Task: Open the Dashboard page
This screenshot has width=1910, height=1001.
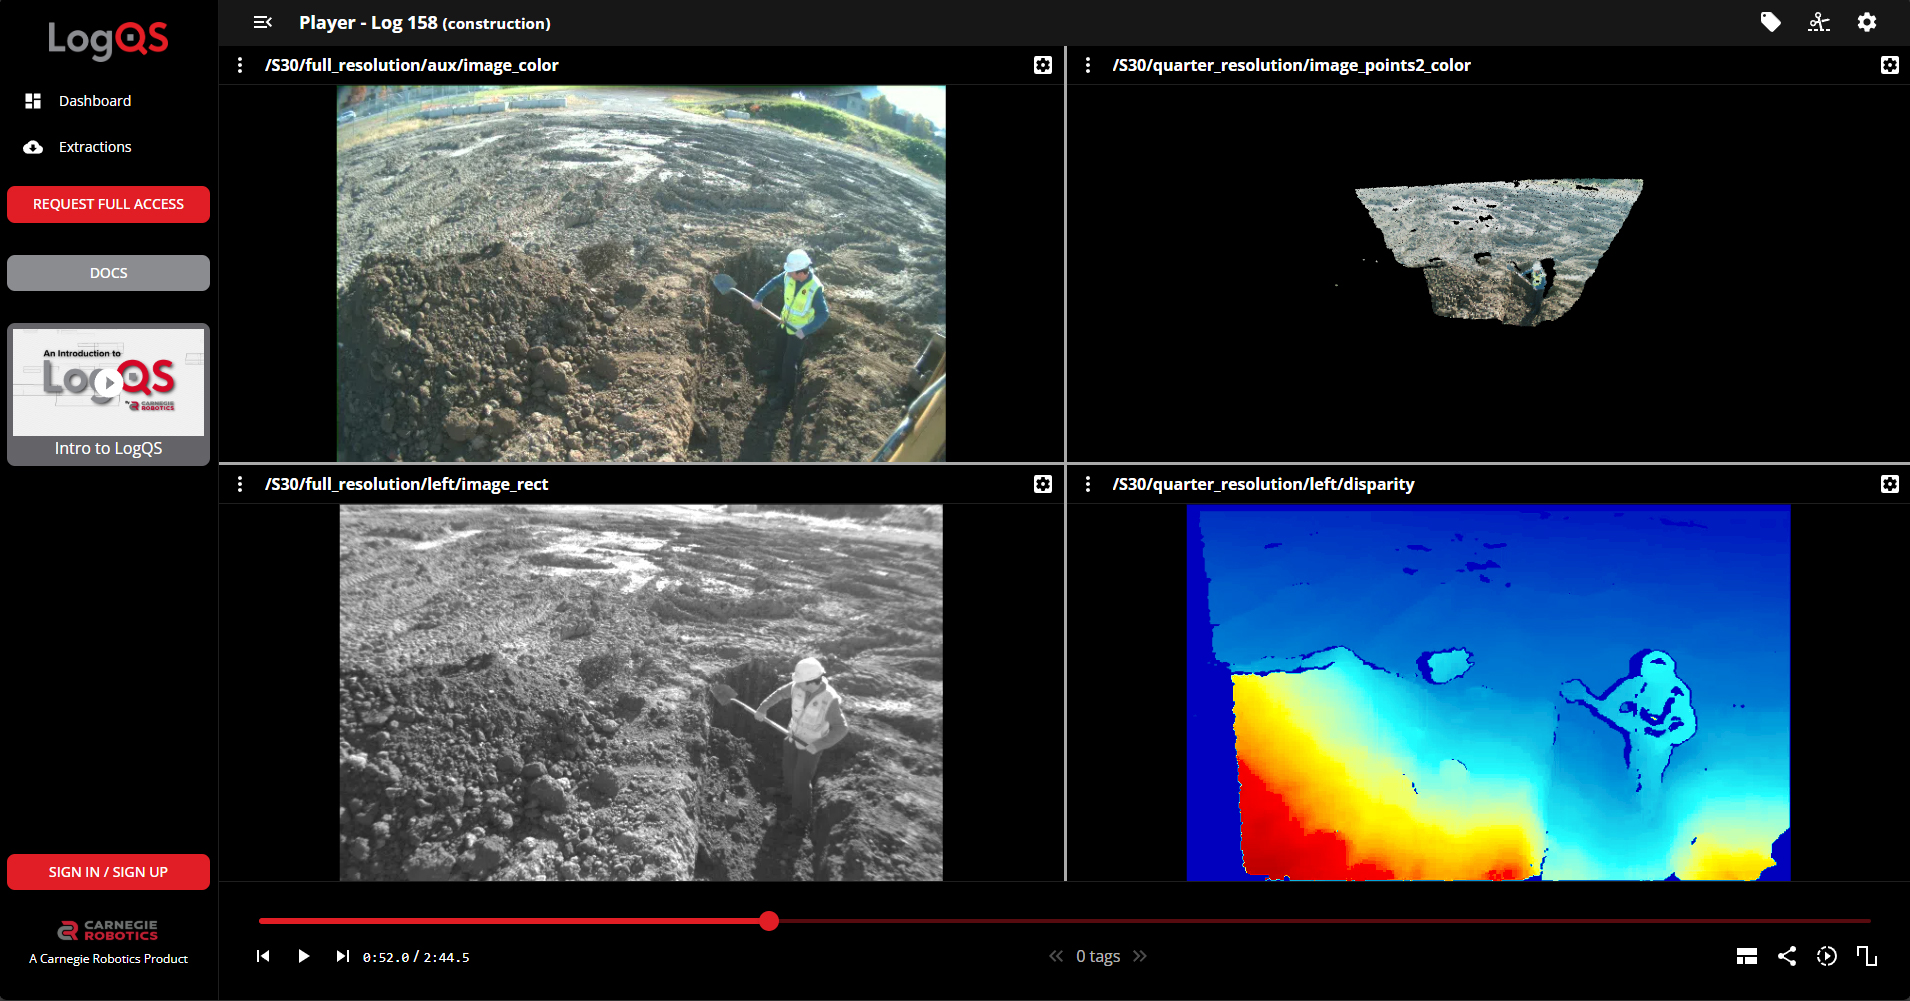Action: click(94, 101)
